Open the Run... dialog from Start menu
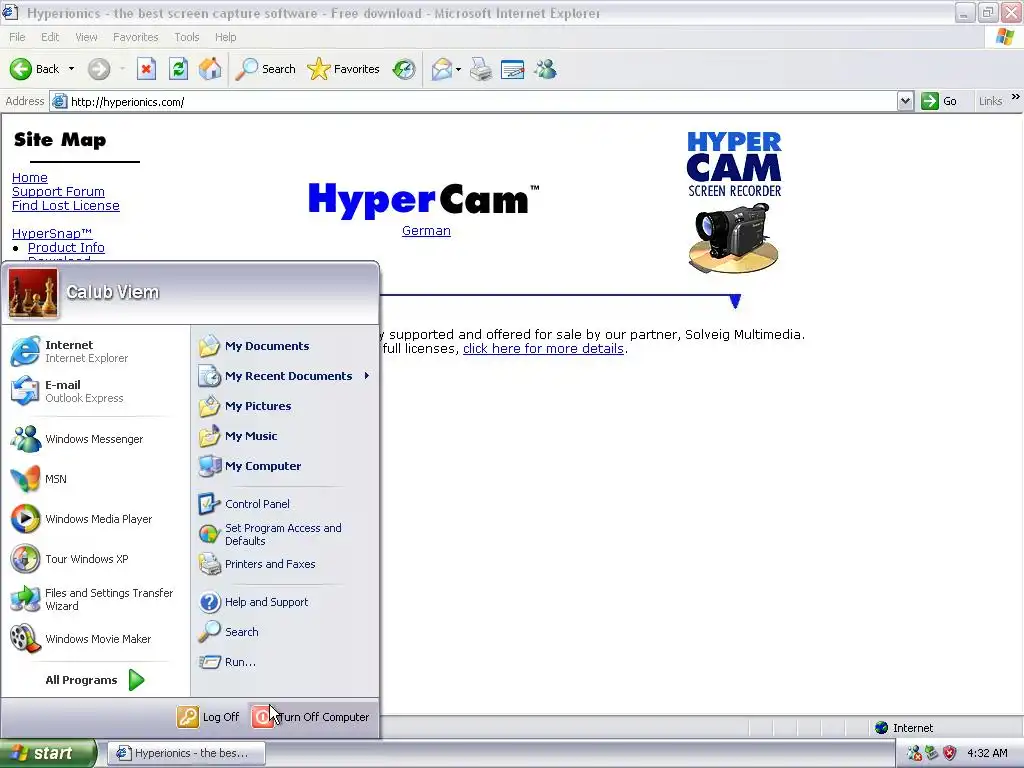Image resolution: width=1024 pixels, height=768 pixels. coord(285,662)
